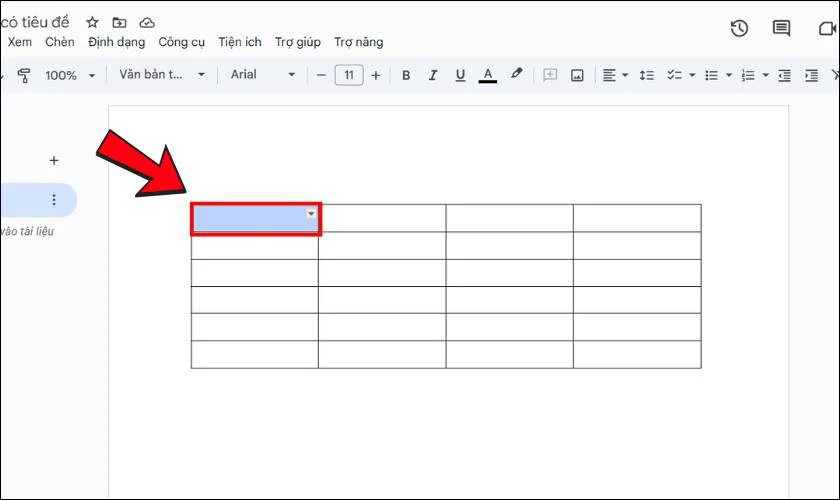
Task: Toggle italic formatting
Action: (433, 75)
